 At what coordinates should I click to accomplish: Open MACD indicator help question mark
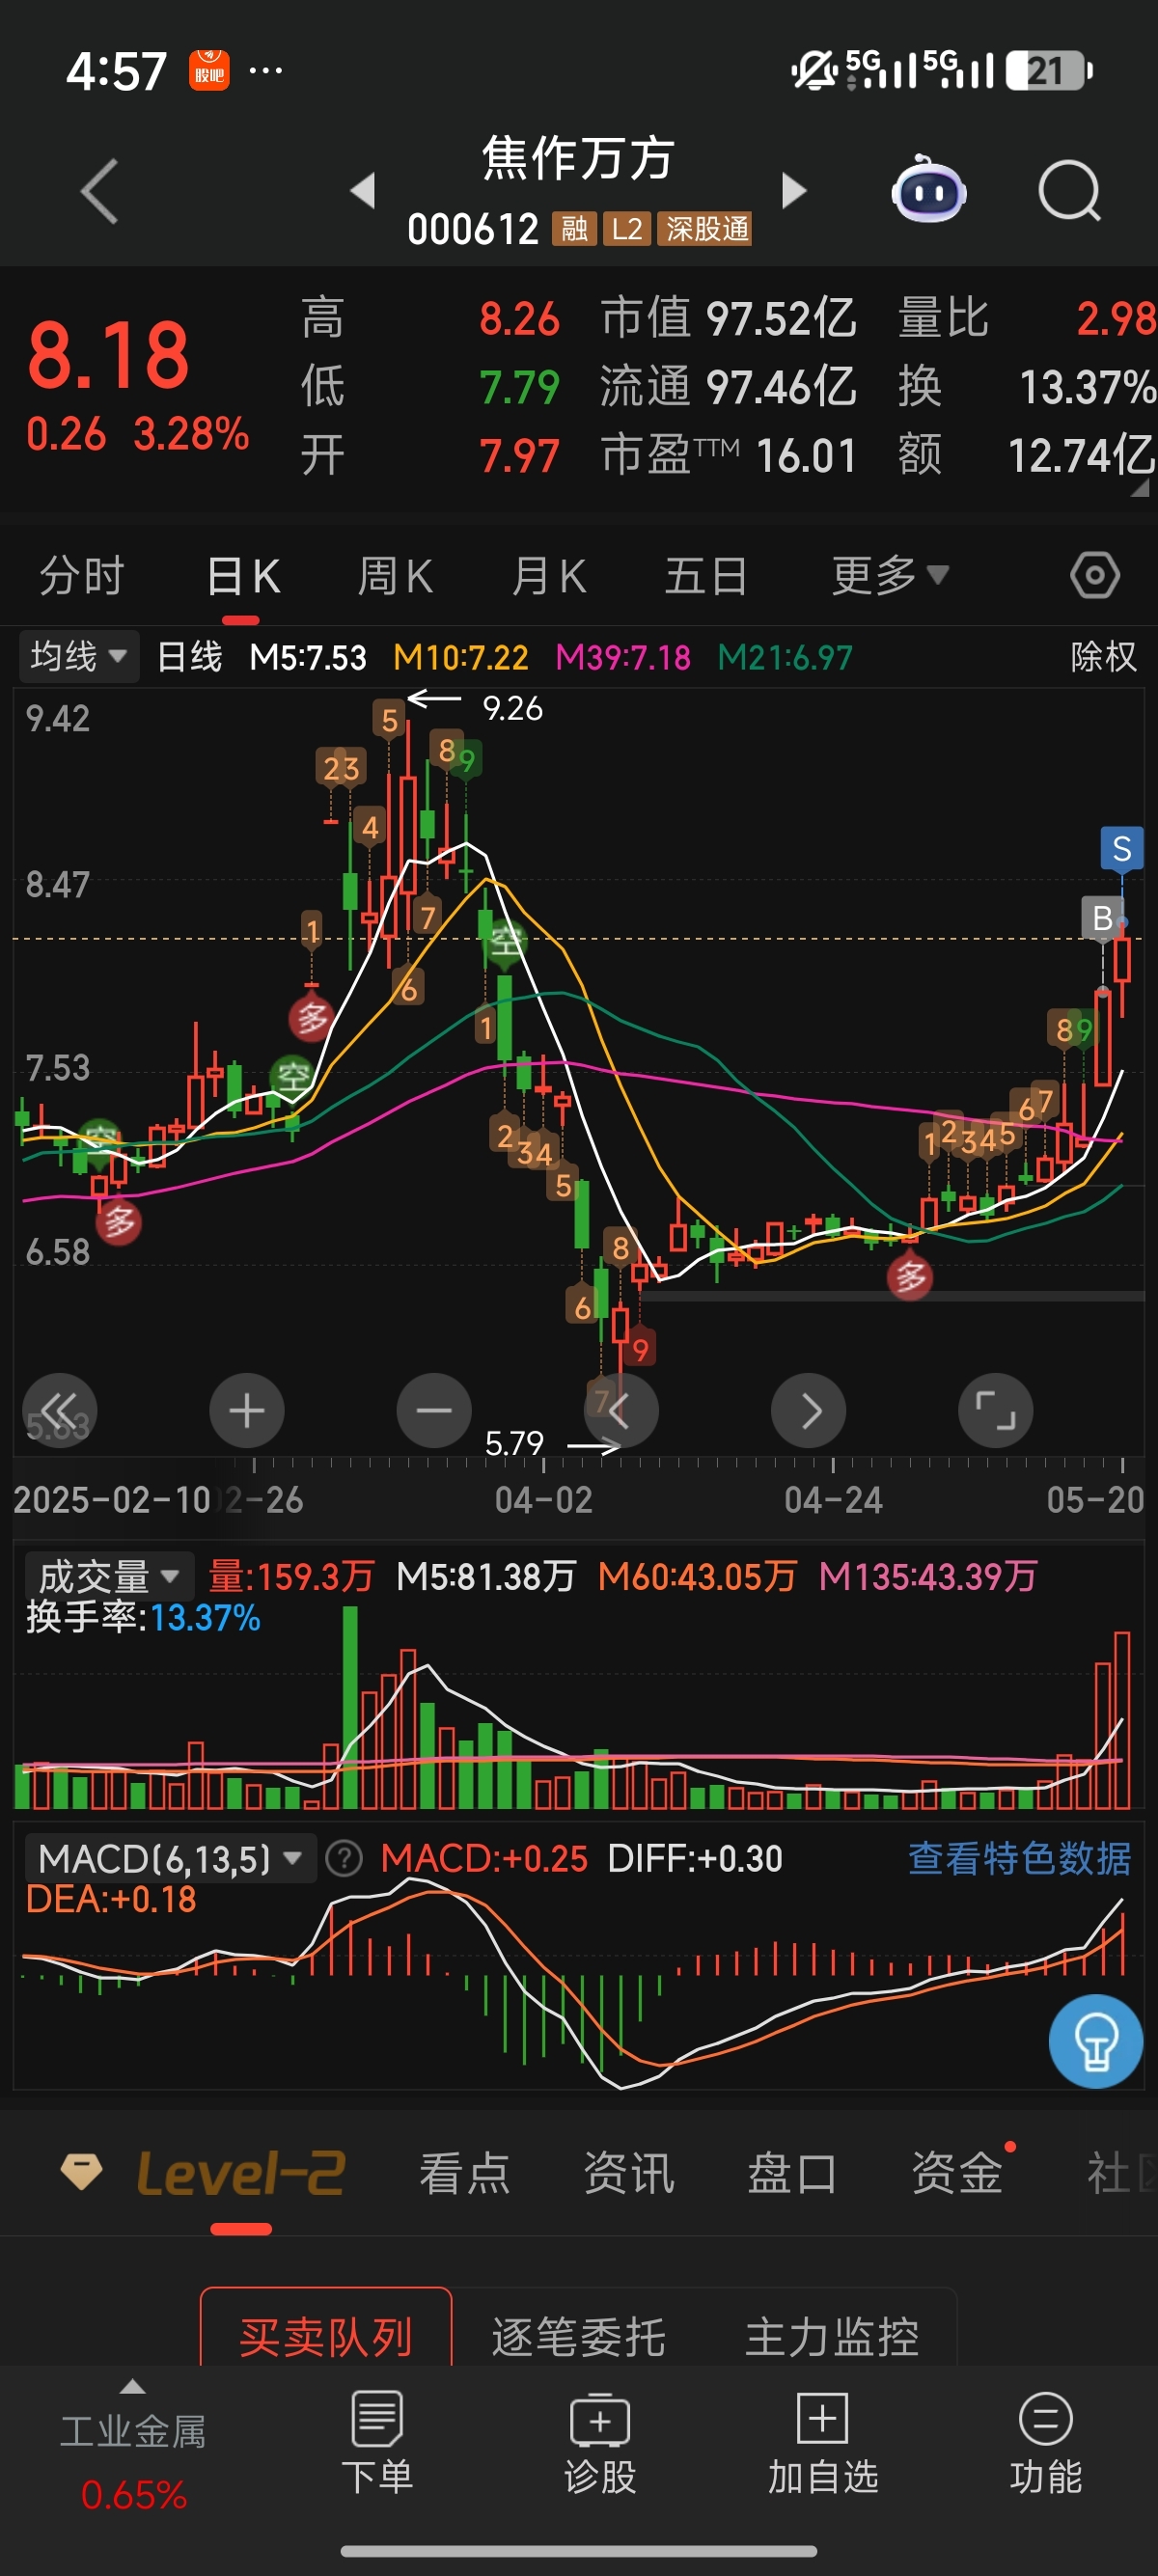[x=344, y=1859]
